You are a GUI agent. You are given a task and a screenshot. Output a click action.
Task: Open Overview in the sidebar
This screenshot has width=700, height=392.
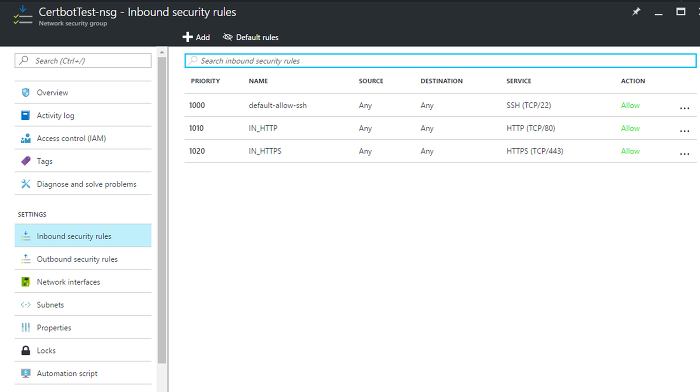(x=83, y=92)
